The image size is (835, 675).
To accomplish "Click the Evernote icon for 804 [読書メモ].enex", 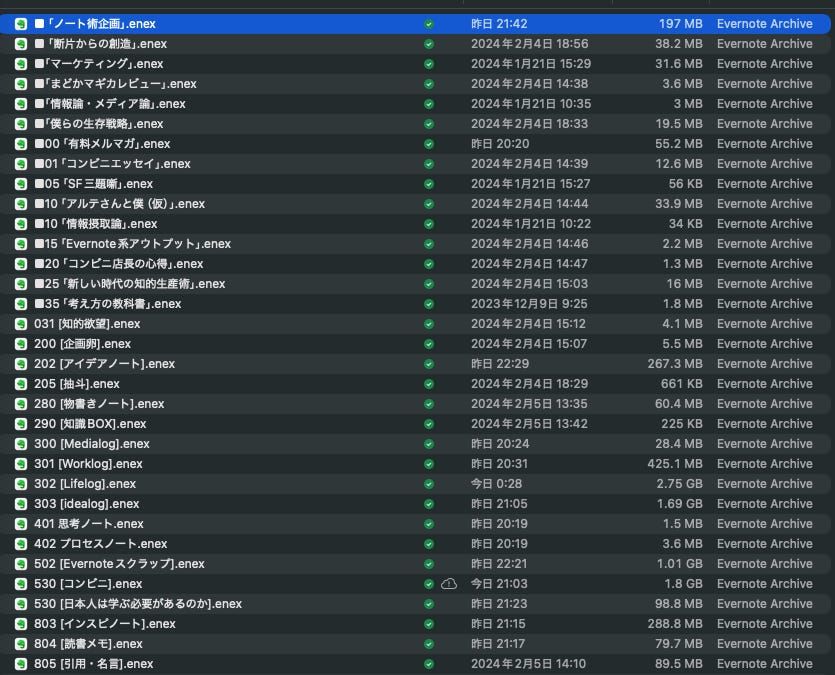I will tap(21, 644).
